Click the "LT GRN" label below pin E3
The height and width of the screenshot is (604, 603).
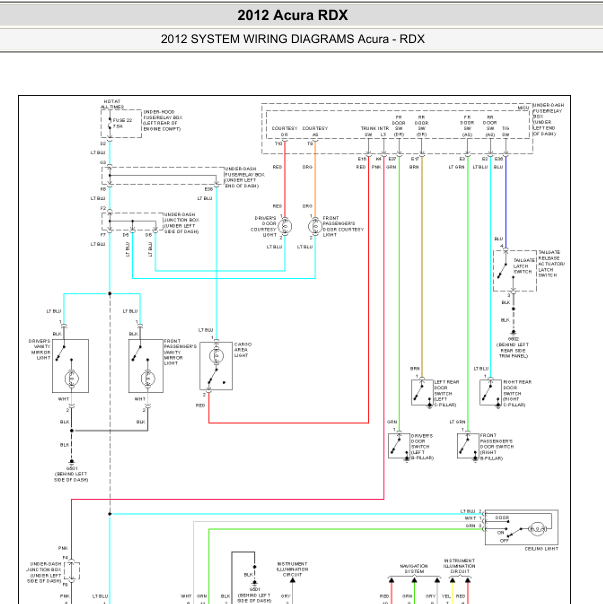[456, 167]
